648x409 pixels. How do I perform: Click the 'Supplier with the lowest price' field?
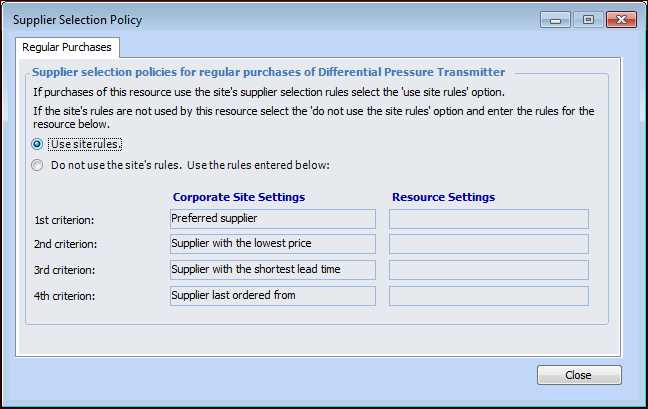coord(272,244)
